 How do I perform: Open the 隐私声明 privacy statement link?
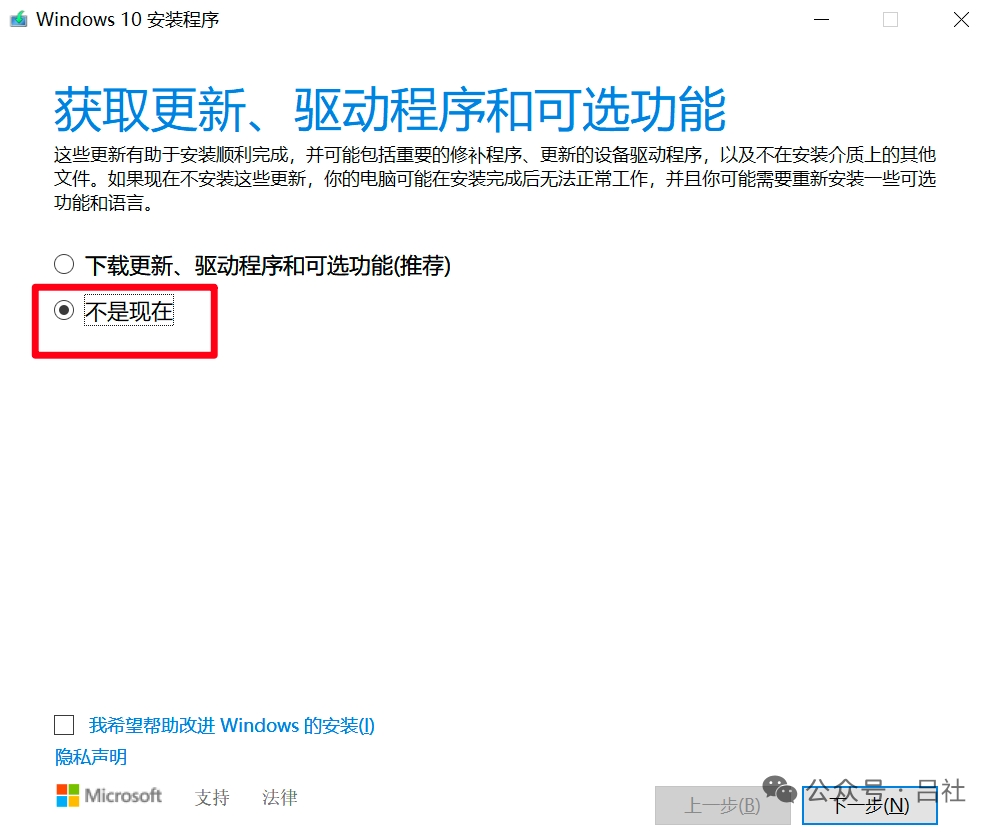[91, 757]
